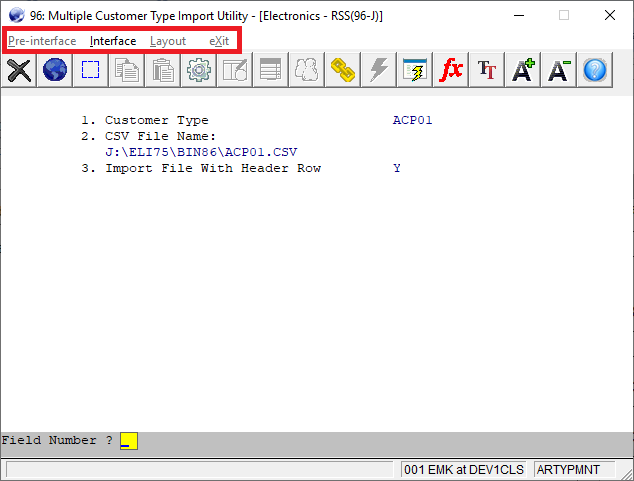Click the gray lightning bolt icon

pos(378,70)
